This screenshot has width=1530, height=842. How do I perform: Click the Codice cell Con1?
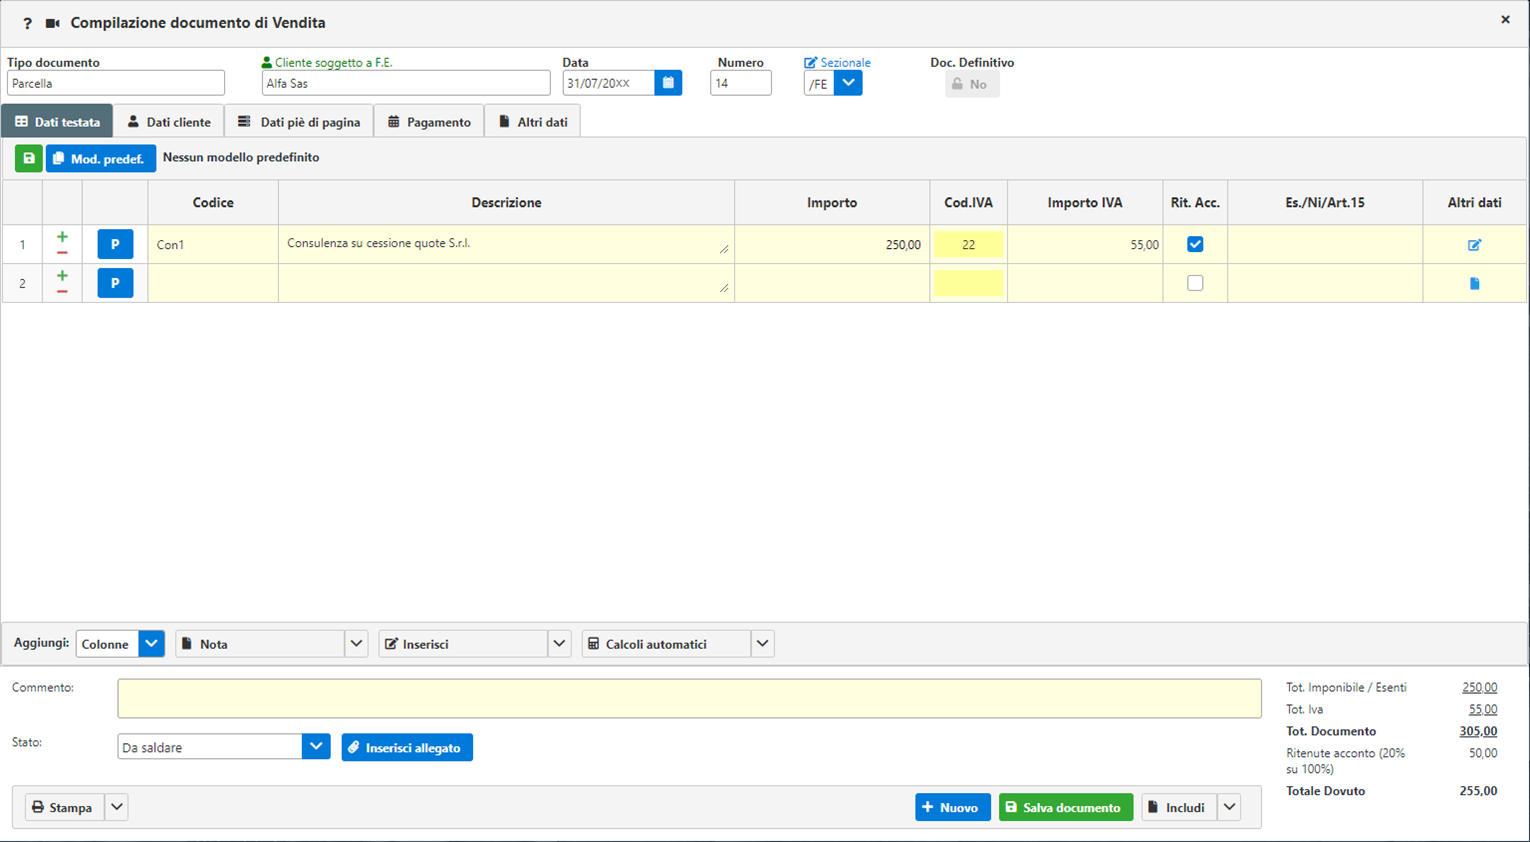(x=213, y=244)
